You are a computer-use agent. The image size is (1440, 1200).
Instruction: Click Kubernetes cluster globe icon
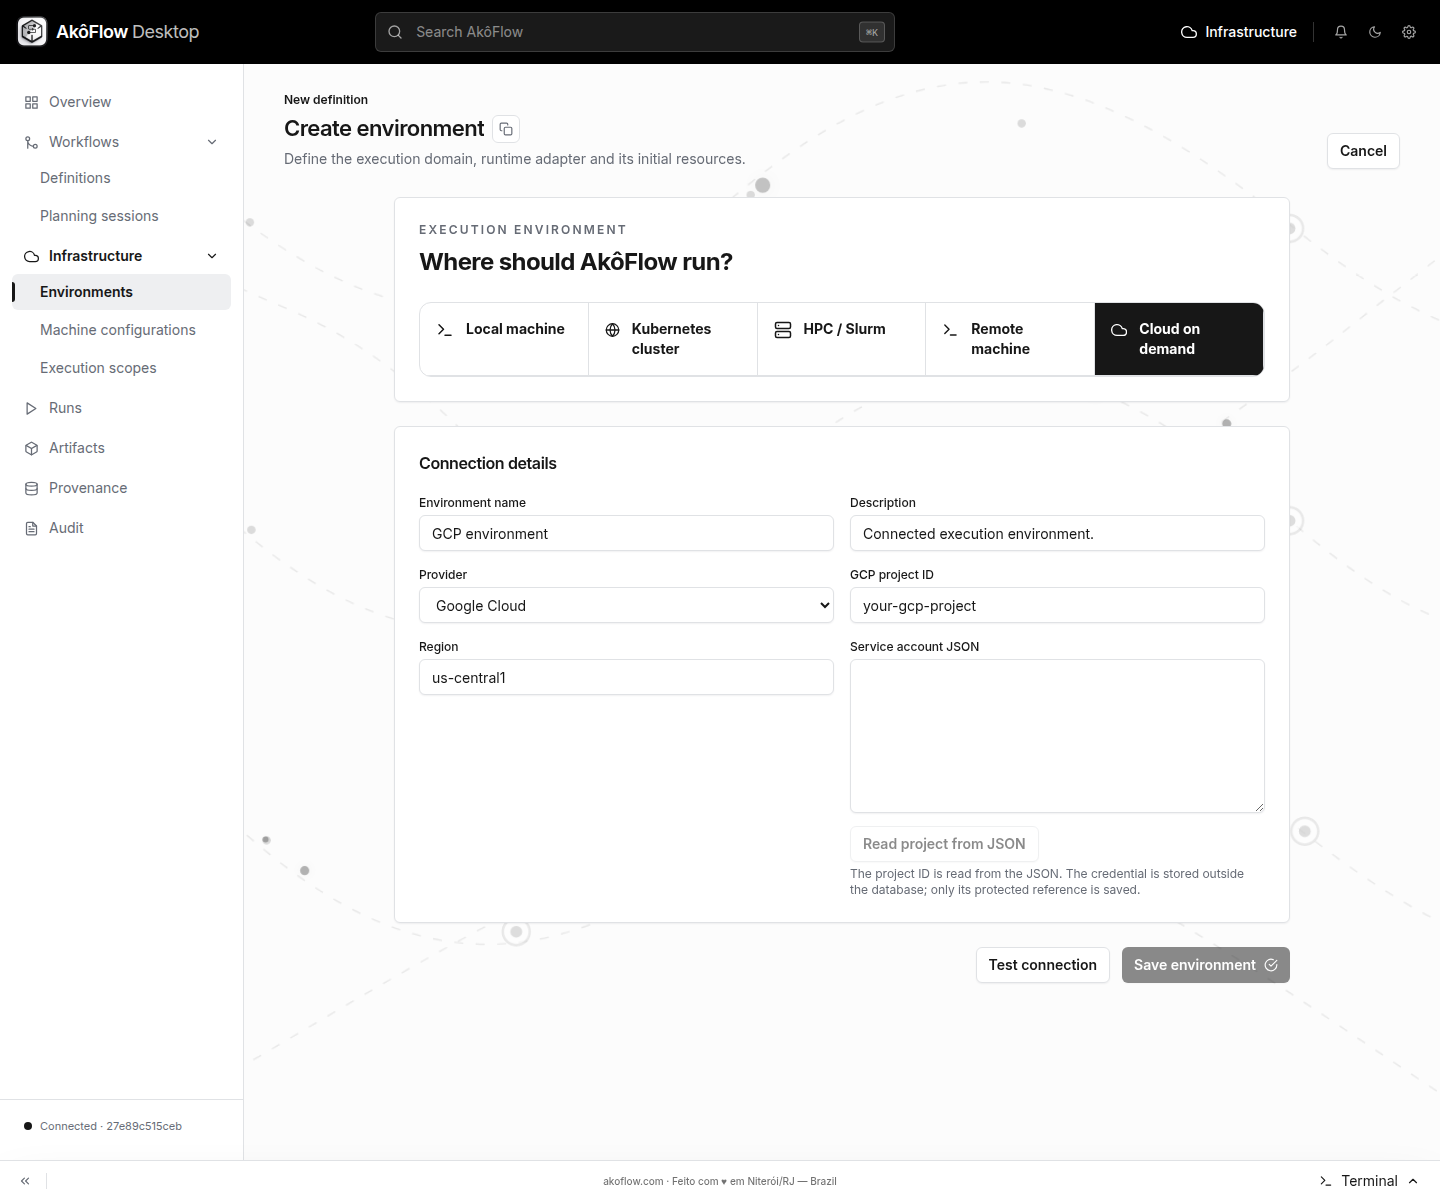tap(613, 330)
